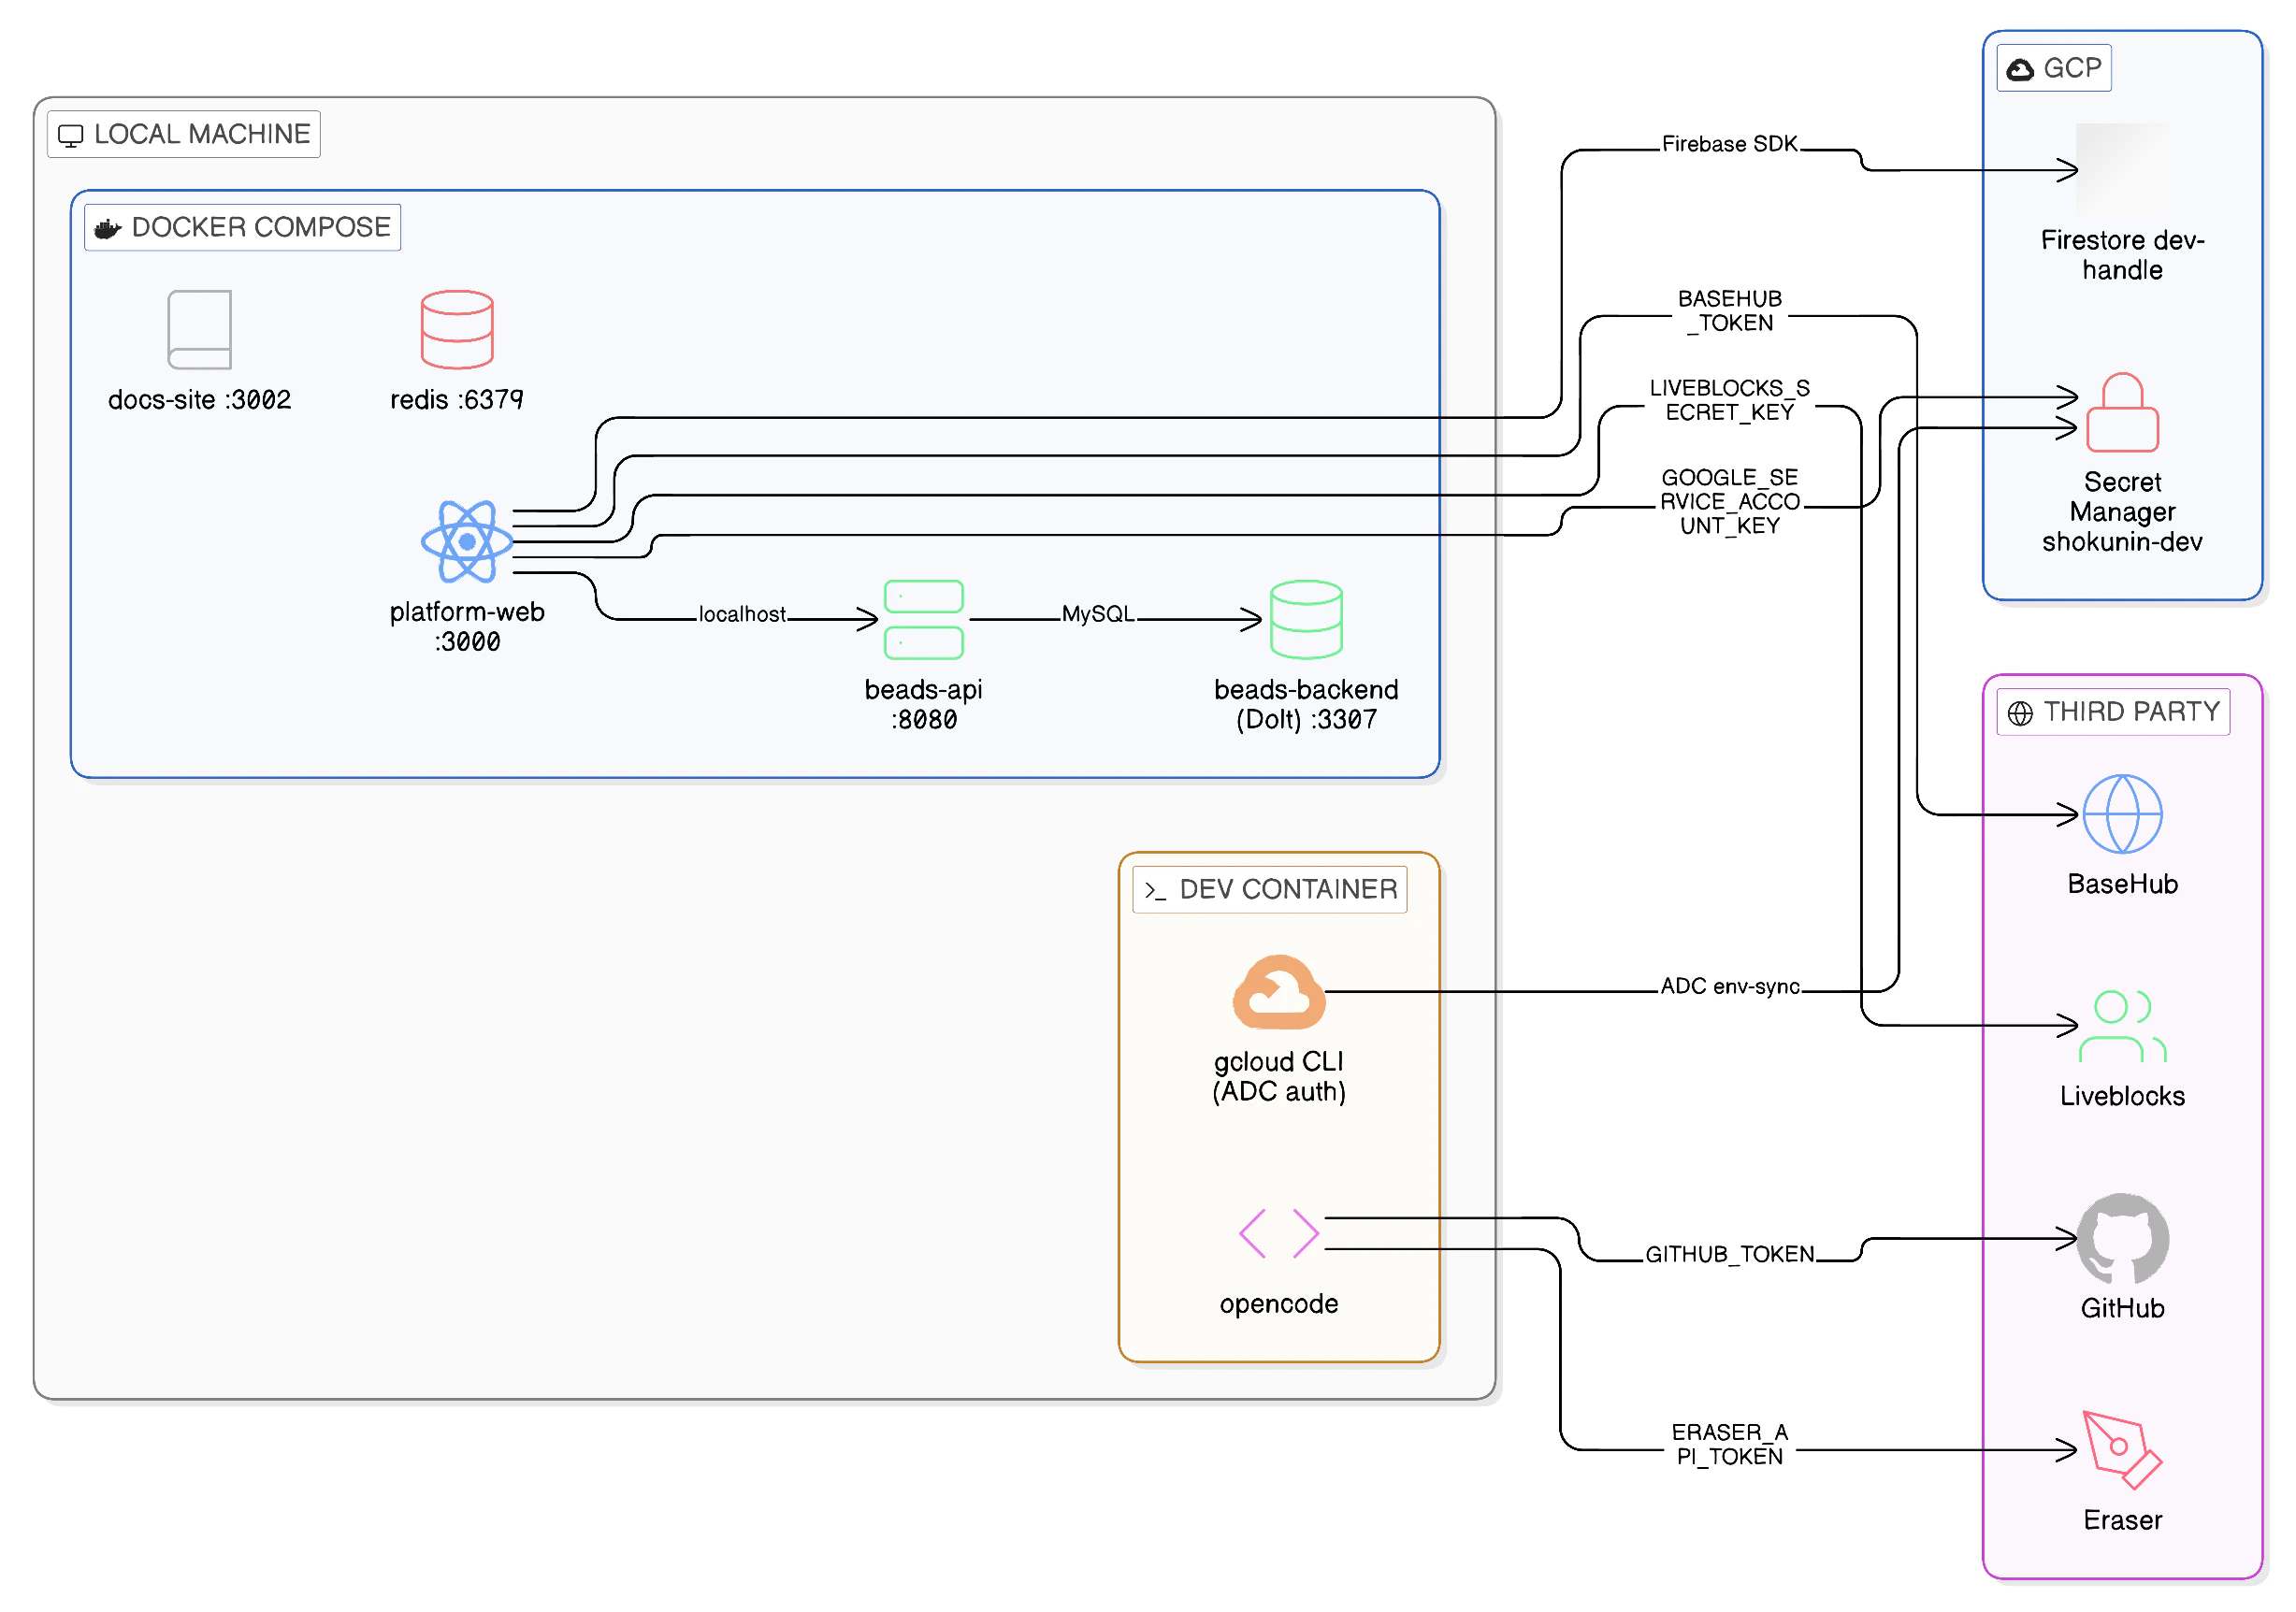This screenshot has height=1612, width=2296.
Task: Click the platform-web React atom icon
Action: point(467,542)
